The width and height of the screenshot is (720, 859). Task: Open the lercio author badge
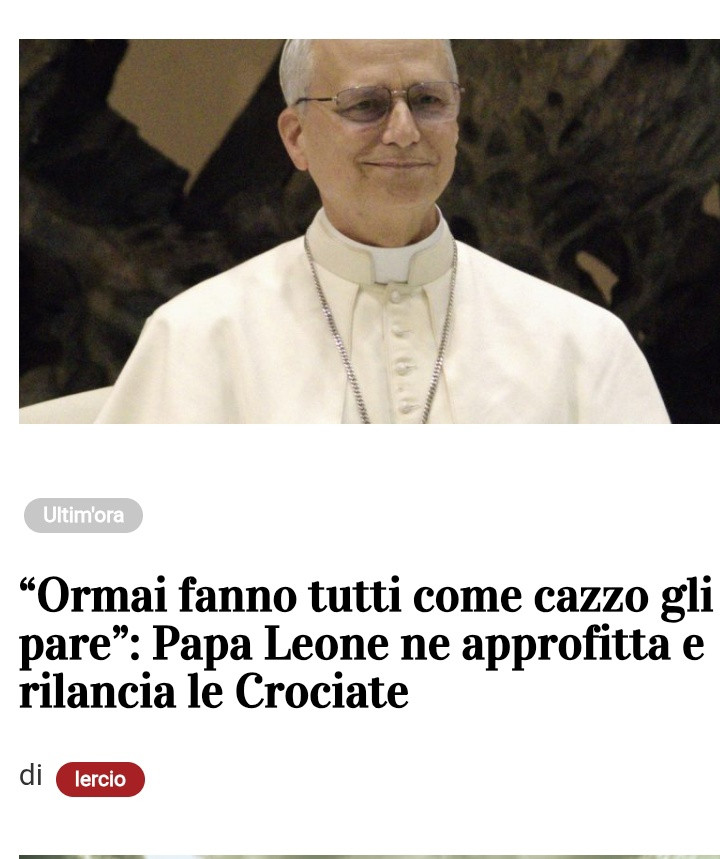pos(100,779)
